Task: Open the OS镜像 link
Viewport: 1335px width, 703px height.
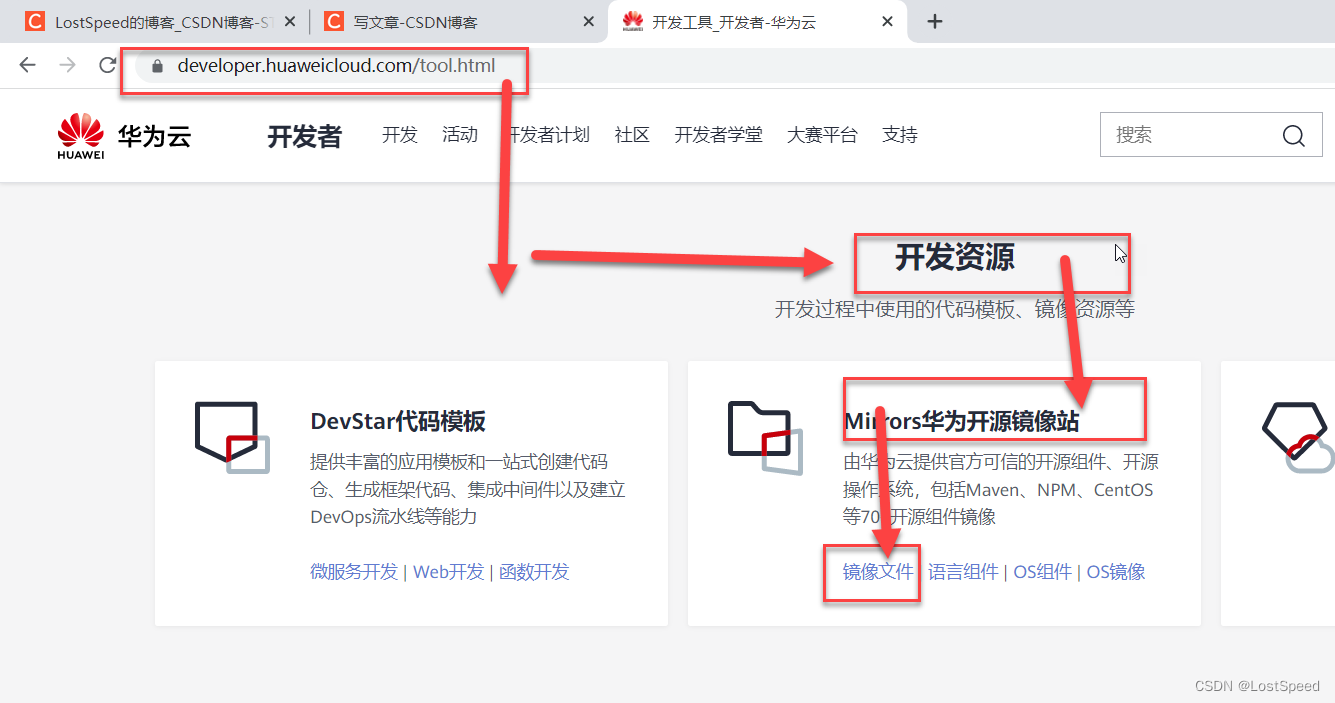Action: (x=1116, y=571)
